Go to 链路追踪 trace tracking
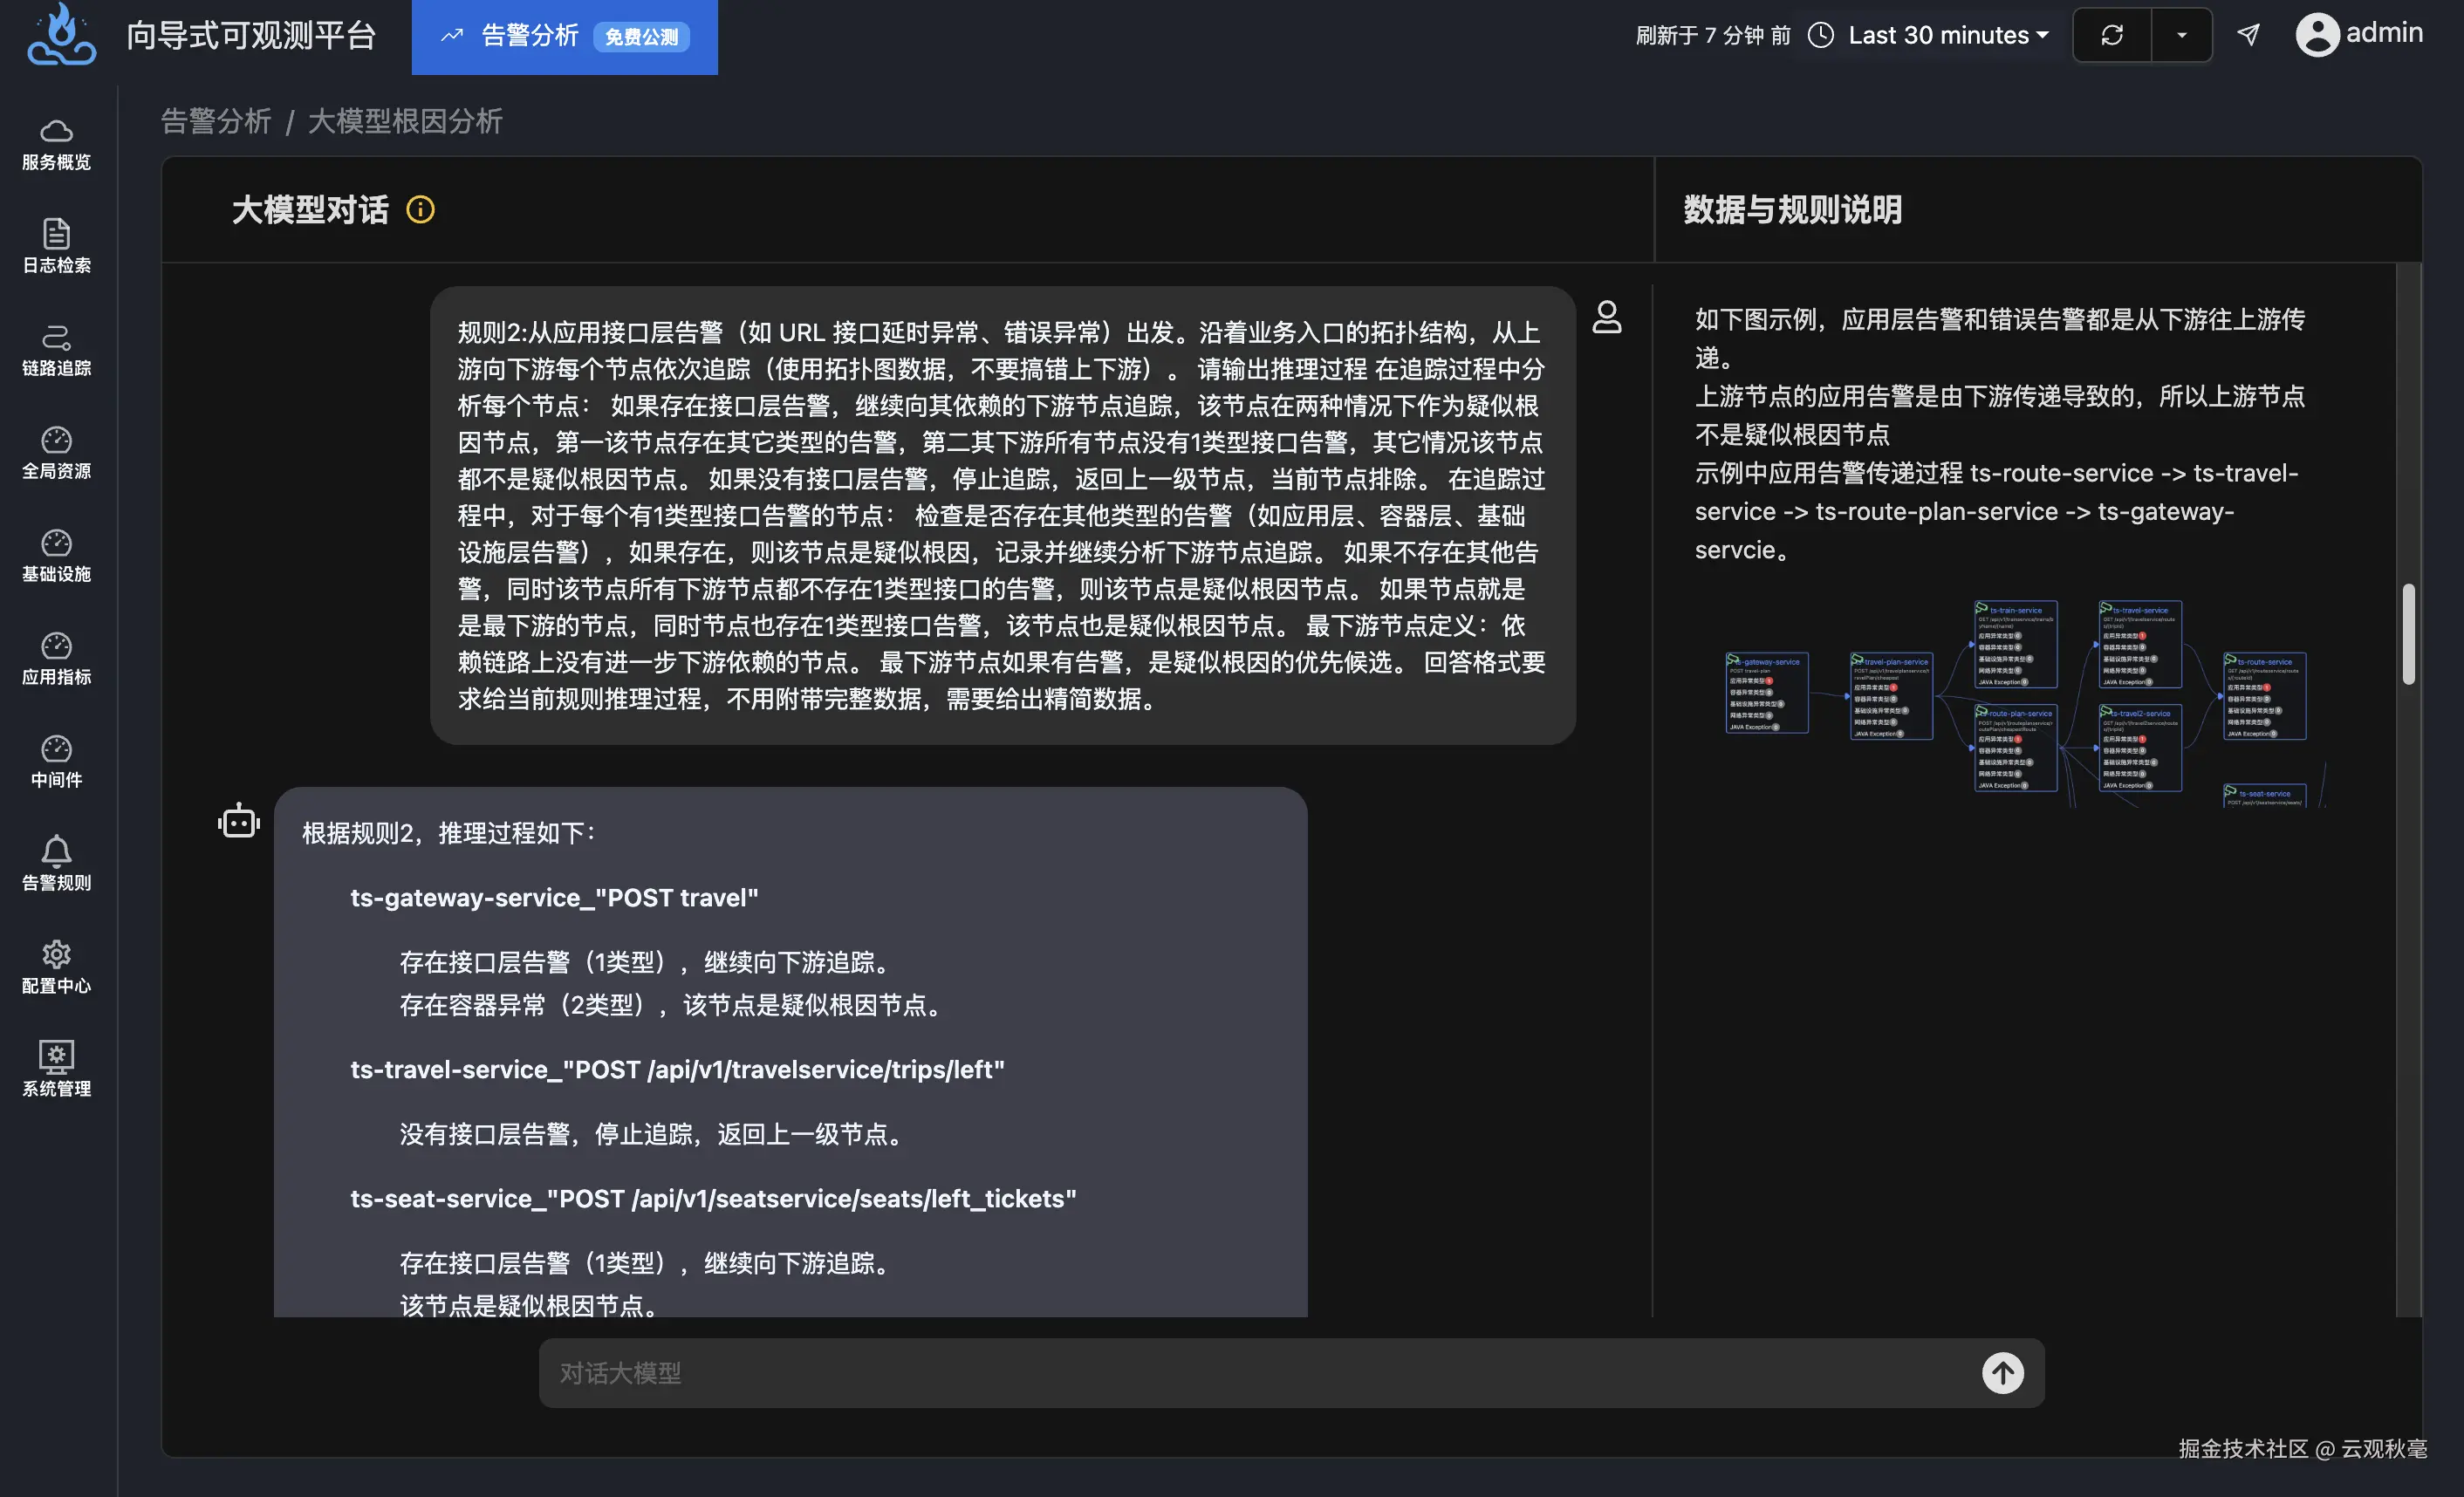Screen dimensions: 2464x1497 click(x=56, y=350)
